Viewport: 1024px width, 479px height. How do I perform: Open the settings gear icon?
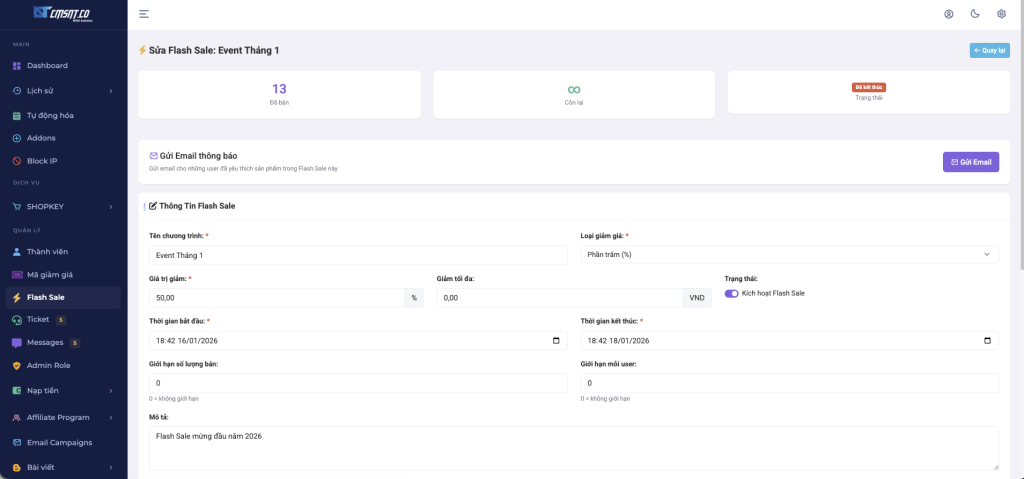click(x=1001, y=14)
